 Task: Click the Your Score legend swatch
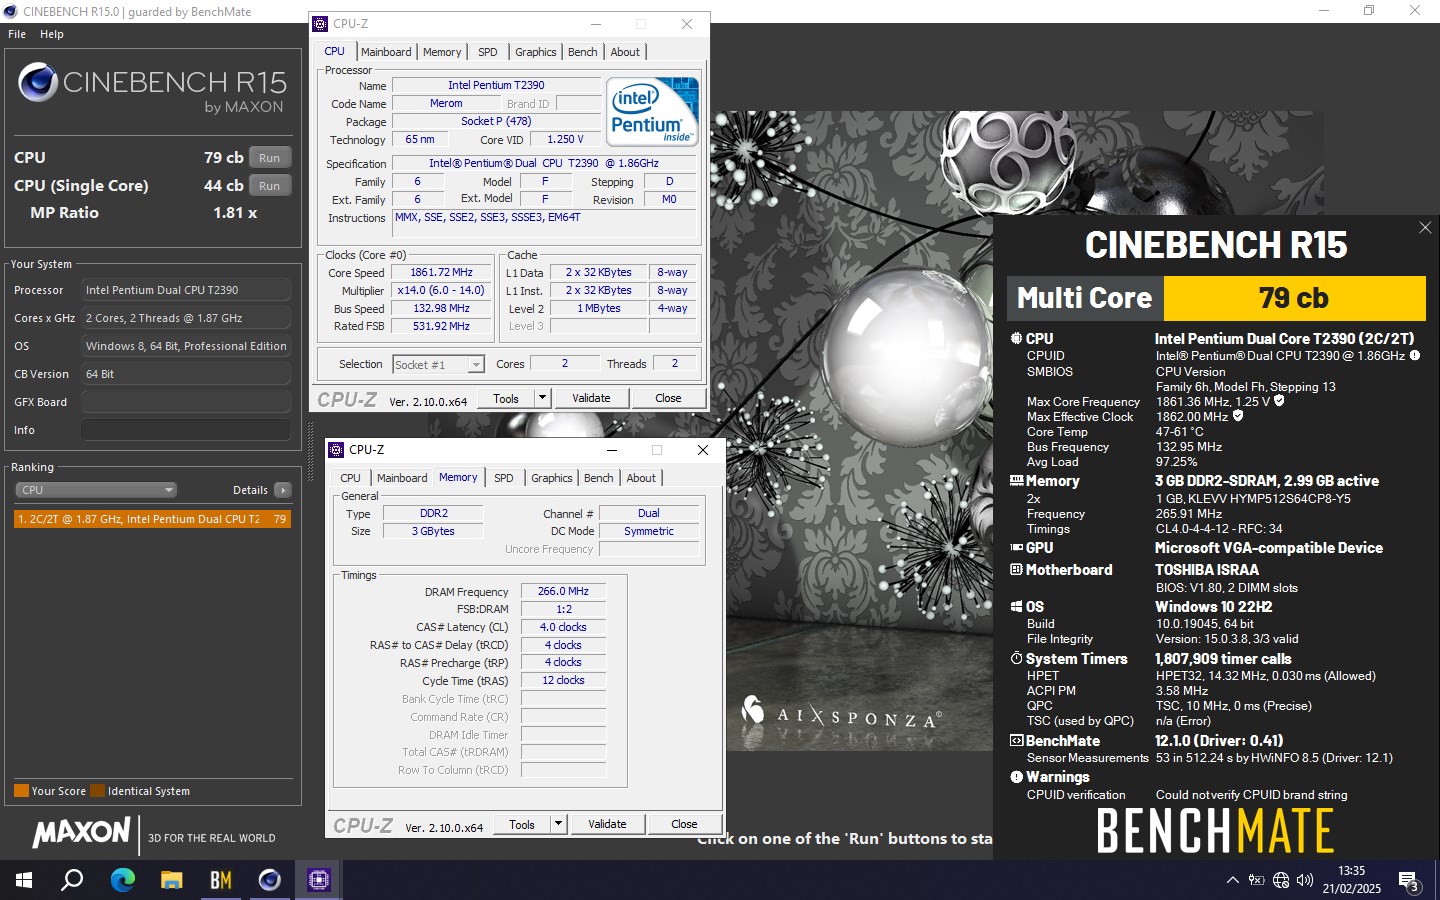[21, 791]
